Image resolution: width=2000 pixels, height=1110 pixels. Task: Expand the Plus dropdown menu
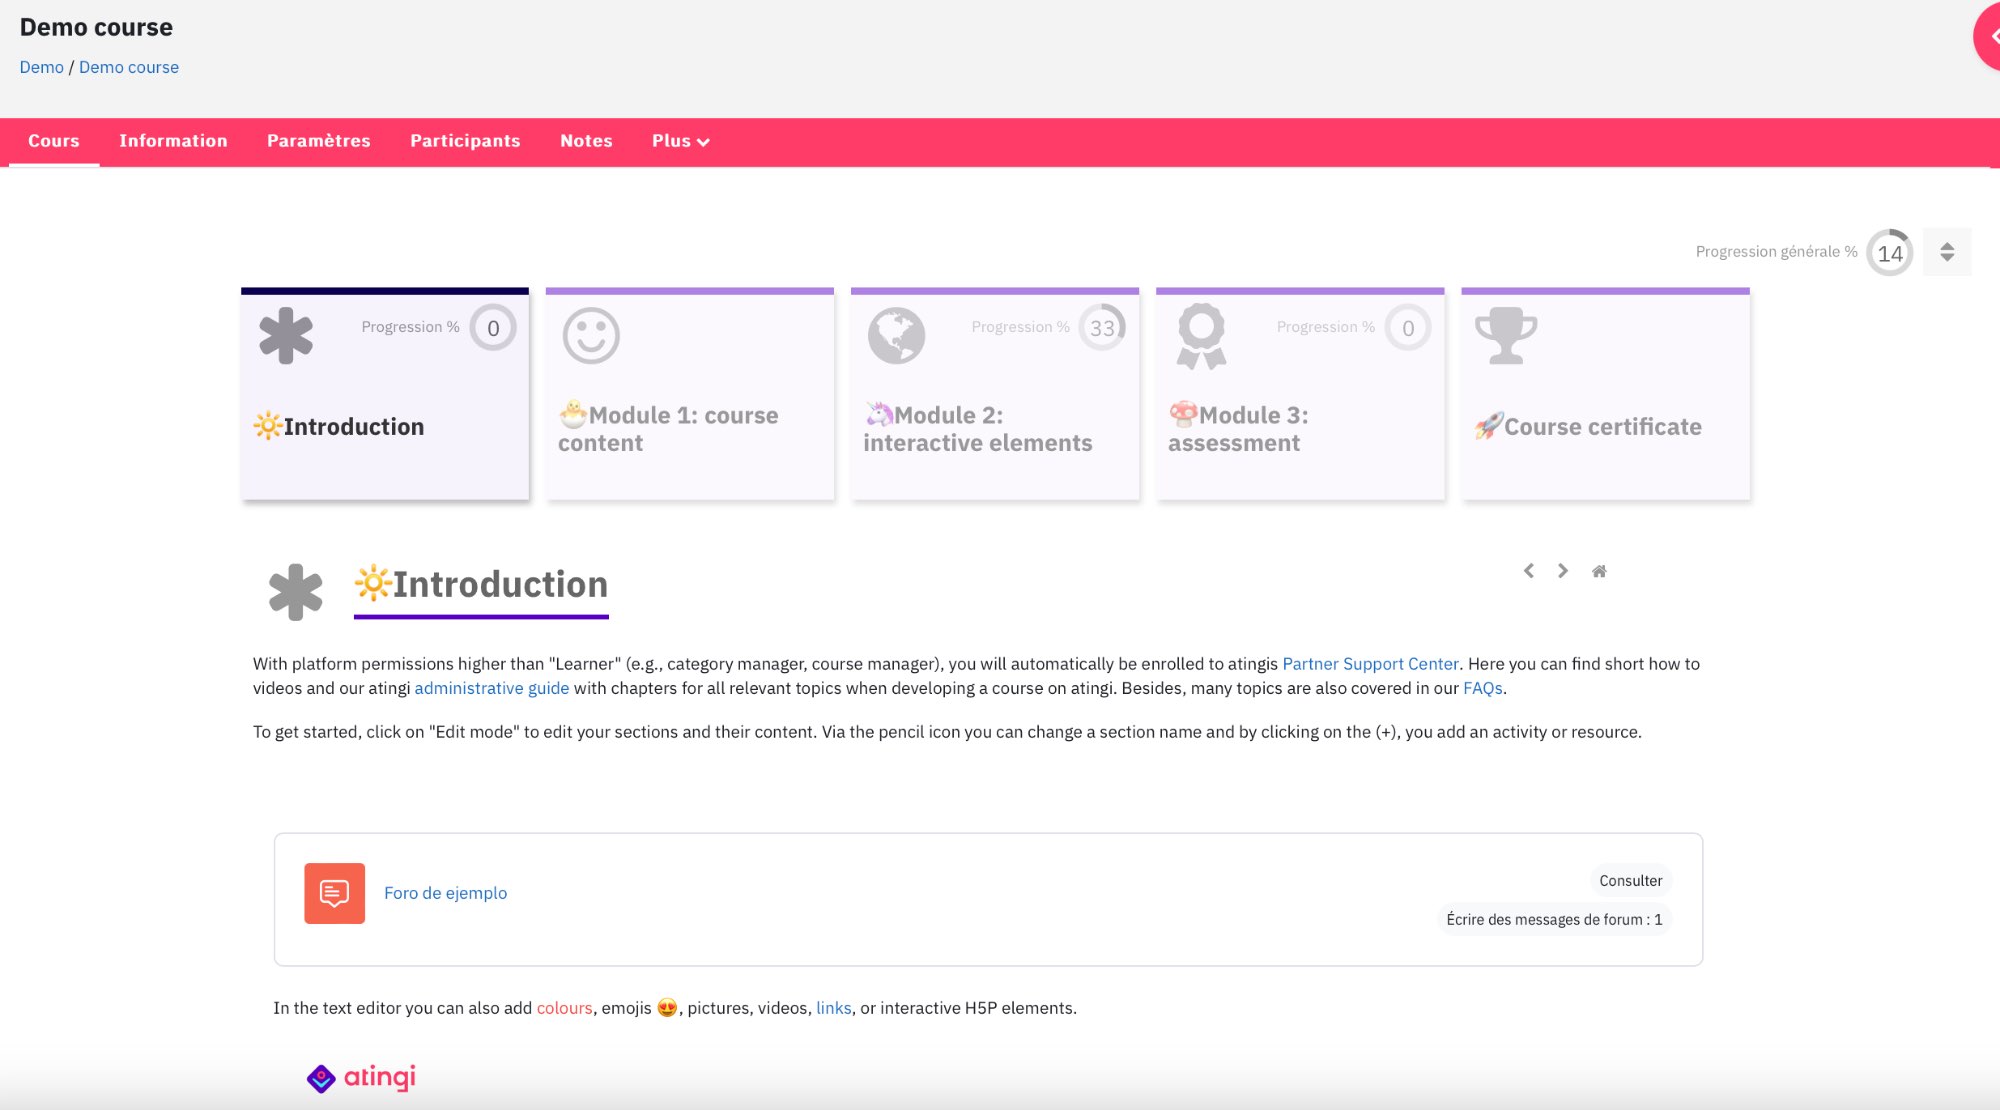(680, 141)
